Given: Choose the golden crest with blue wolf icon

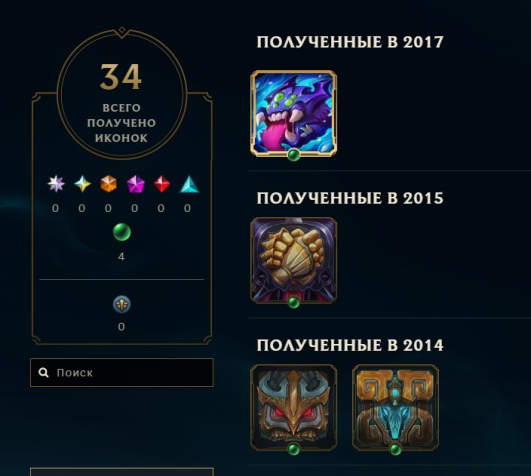Looking at the screenshot, I should 396,407.
